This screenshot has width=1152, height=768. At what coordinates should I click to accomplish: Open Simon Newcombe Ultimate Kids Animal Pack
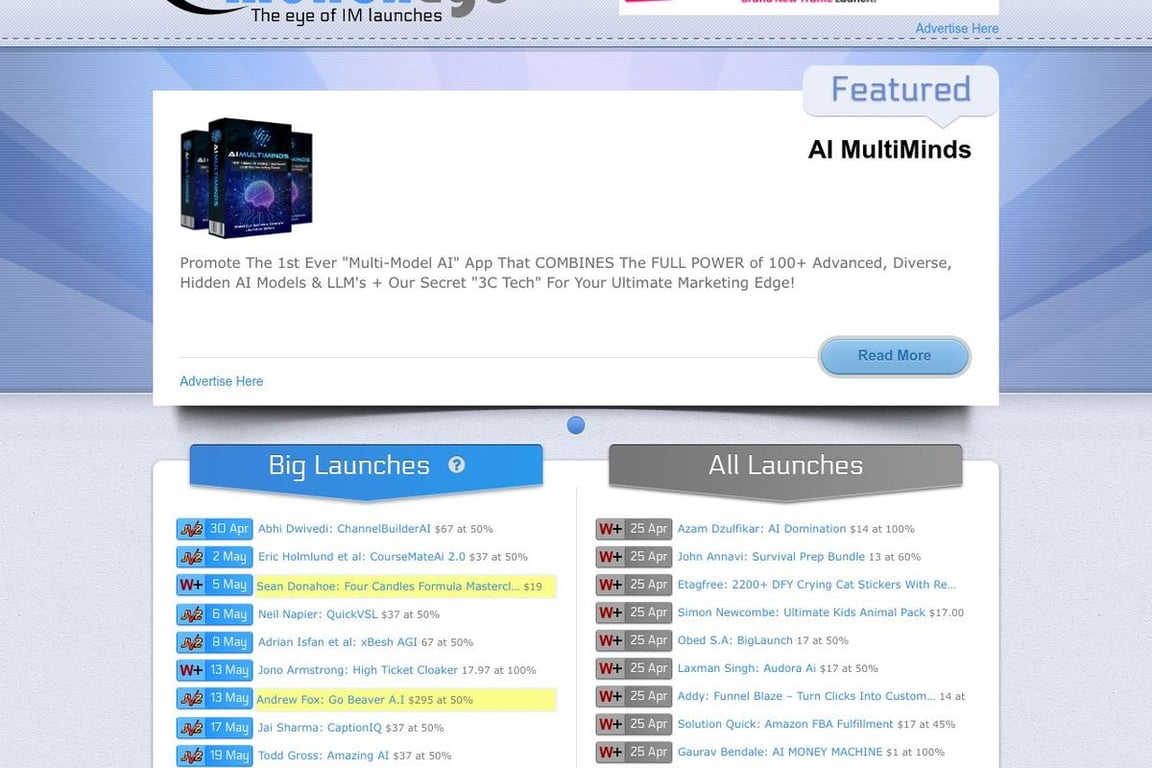pyautogui.click(x=801, y=612)
